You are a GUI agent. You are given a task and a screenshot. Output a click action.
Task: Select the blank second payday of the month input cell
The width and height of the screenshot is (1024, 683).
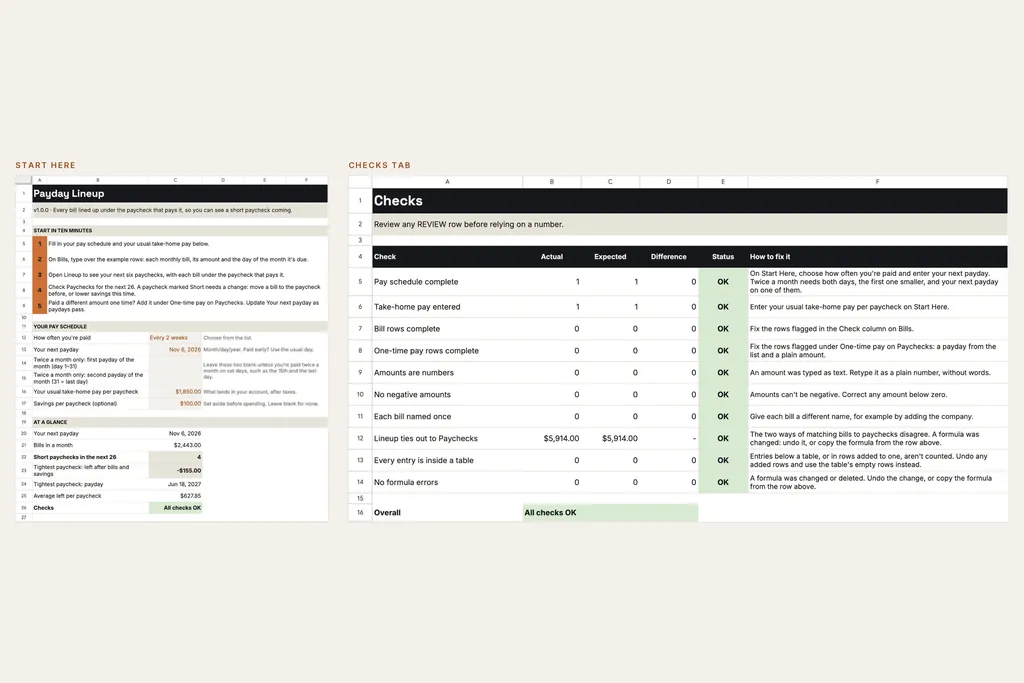click(x=175, y=378)
